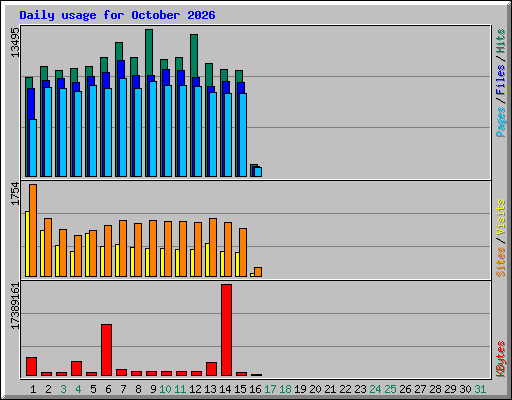Click day 19 on the x-axis

(x=300, y=389)
